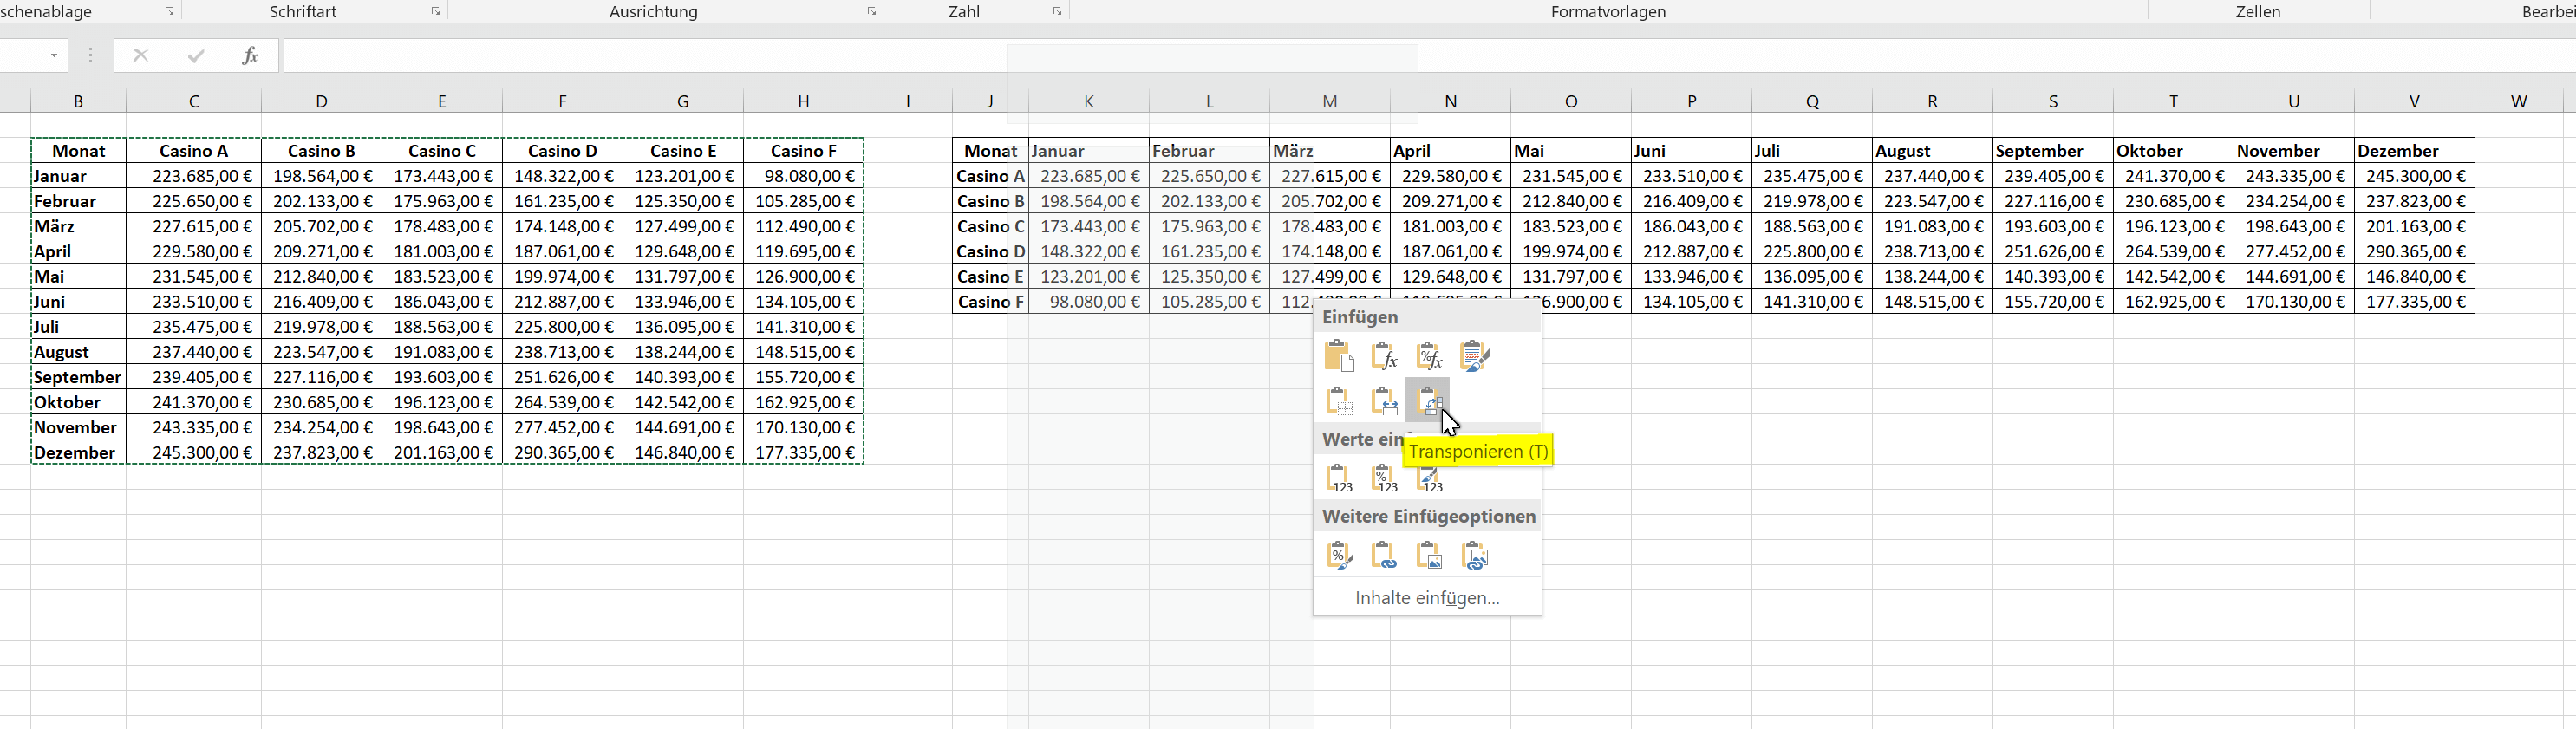Select the 'Casino D' header cell in left table

coord(563,151)
